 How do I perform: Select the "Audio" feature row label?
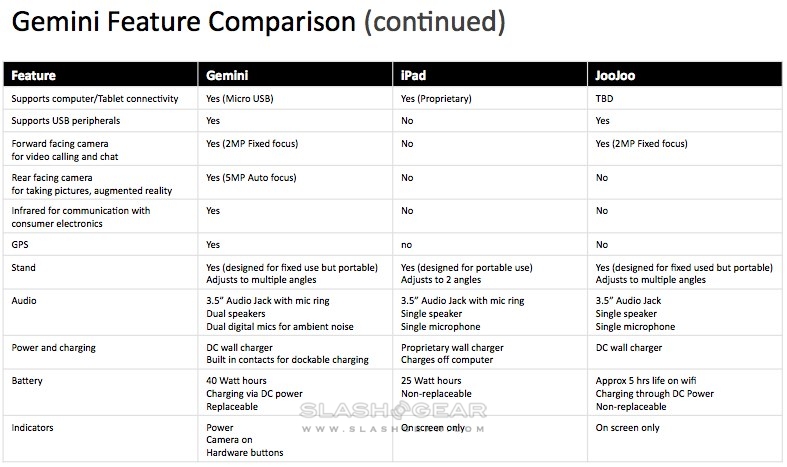tap(26, 299)
